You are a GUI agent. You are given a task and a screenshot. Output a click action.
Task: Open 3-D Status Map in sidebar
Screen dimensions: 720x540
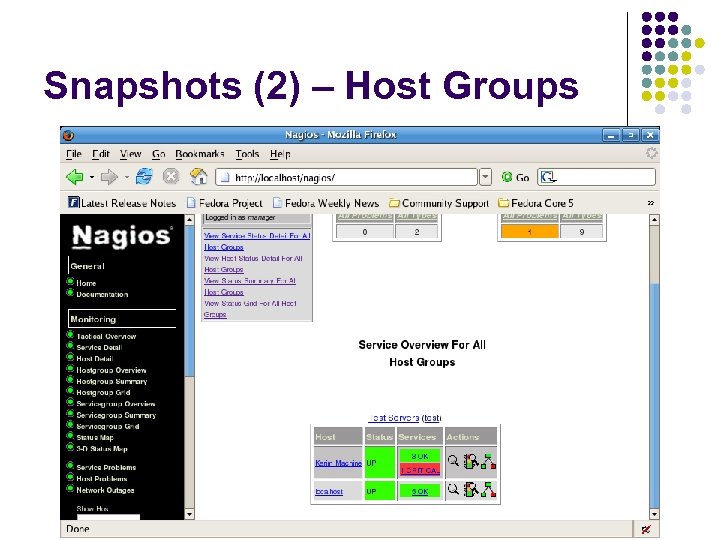pyautogui.click(x=102, y=449)
